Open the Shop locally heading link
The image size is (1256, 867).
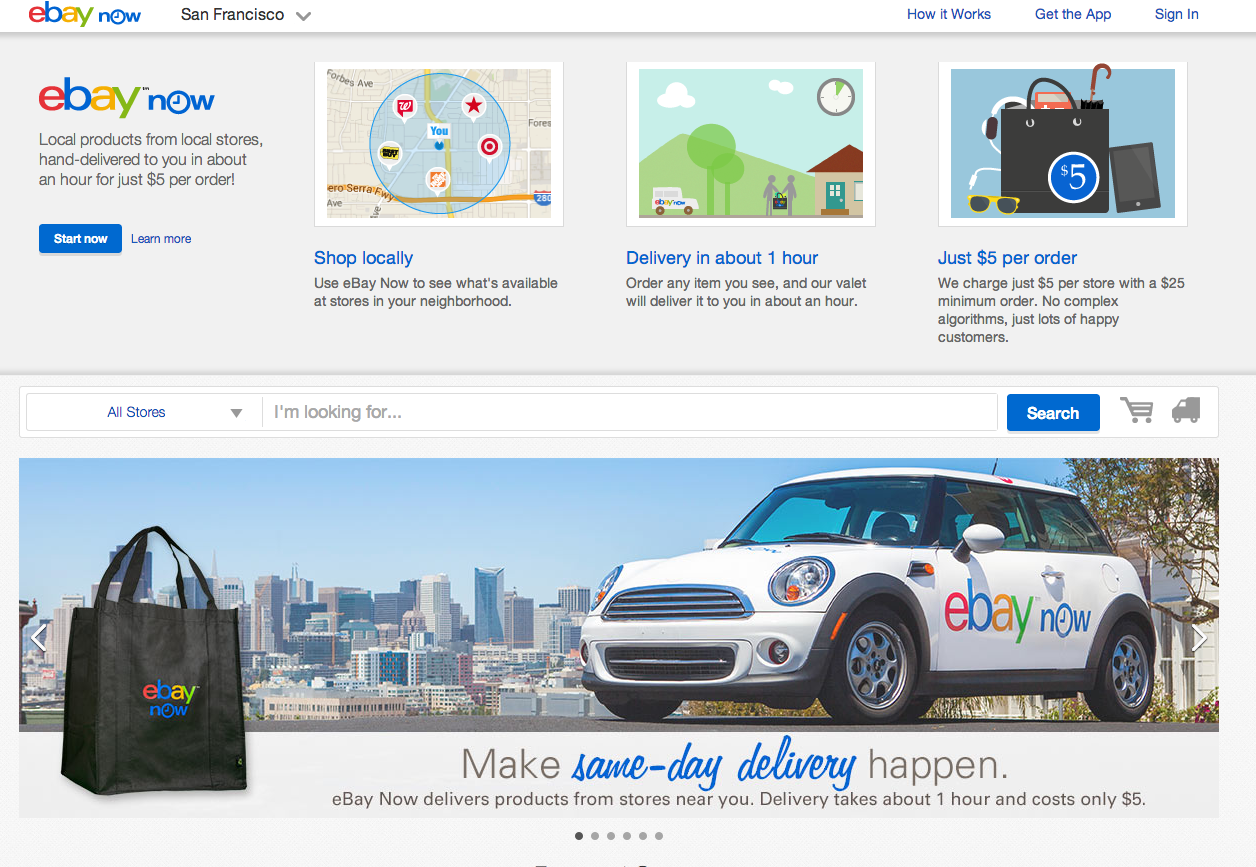[363, 258]
